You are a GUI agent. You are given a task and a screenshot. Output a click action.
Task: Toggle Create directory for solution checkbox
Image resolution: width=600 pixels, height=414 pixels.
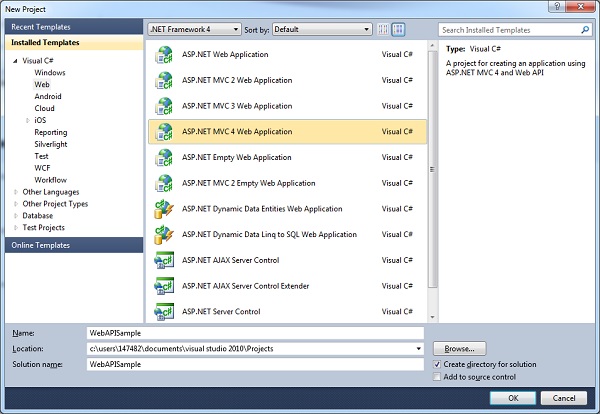tap(437, 364)
